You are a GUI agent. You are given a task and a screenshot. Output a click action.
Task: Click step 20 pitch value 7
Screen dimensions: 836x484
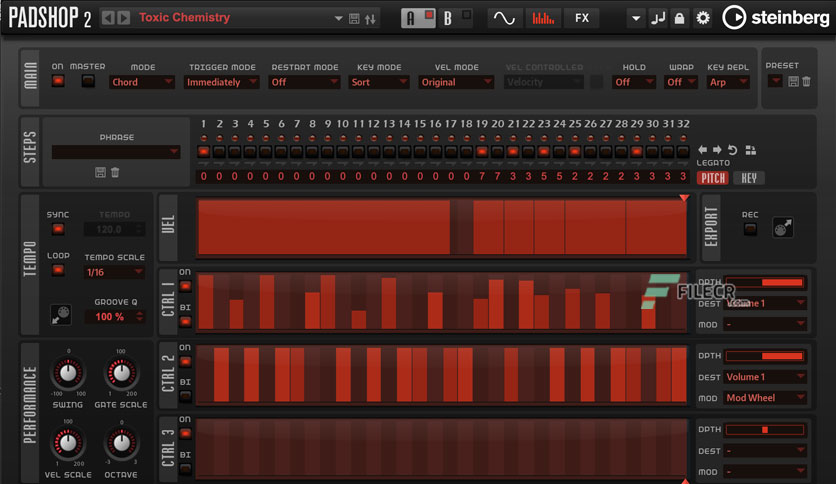(497, 176)
